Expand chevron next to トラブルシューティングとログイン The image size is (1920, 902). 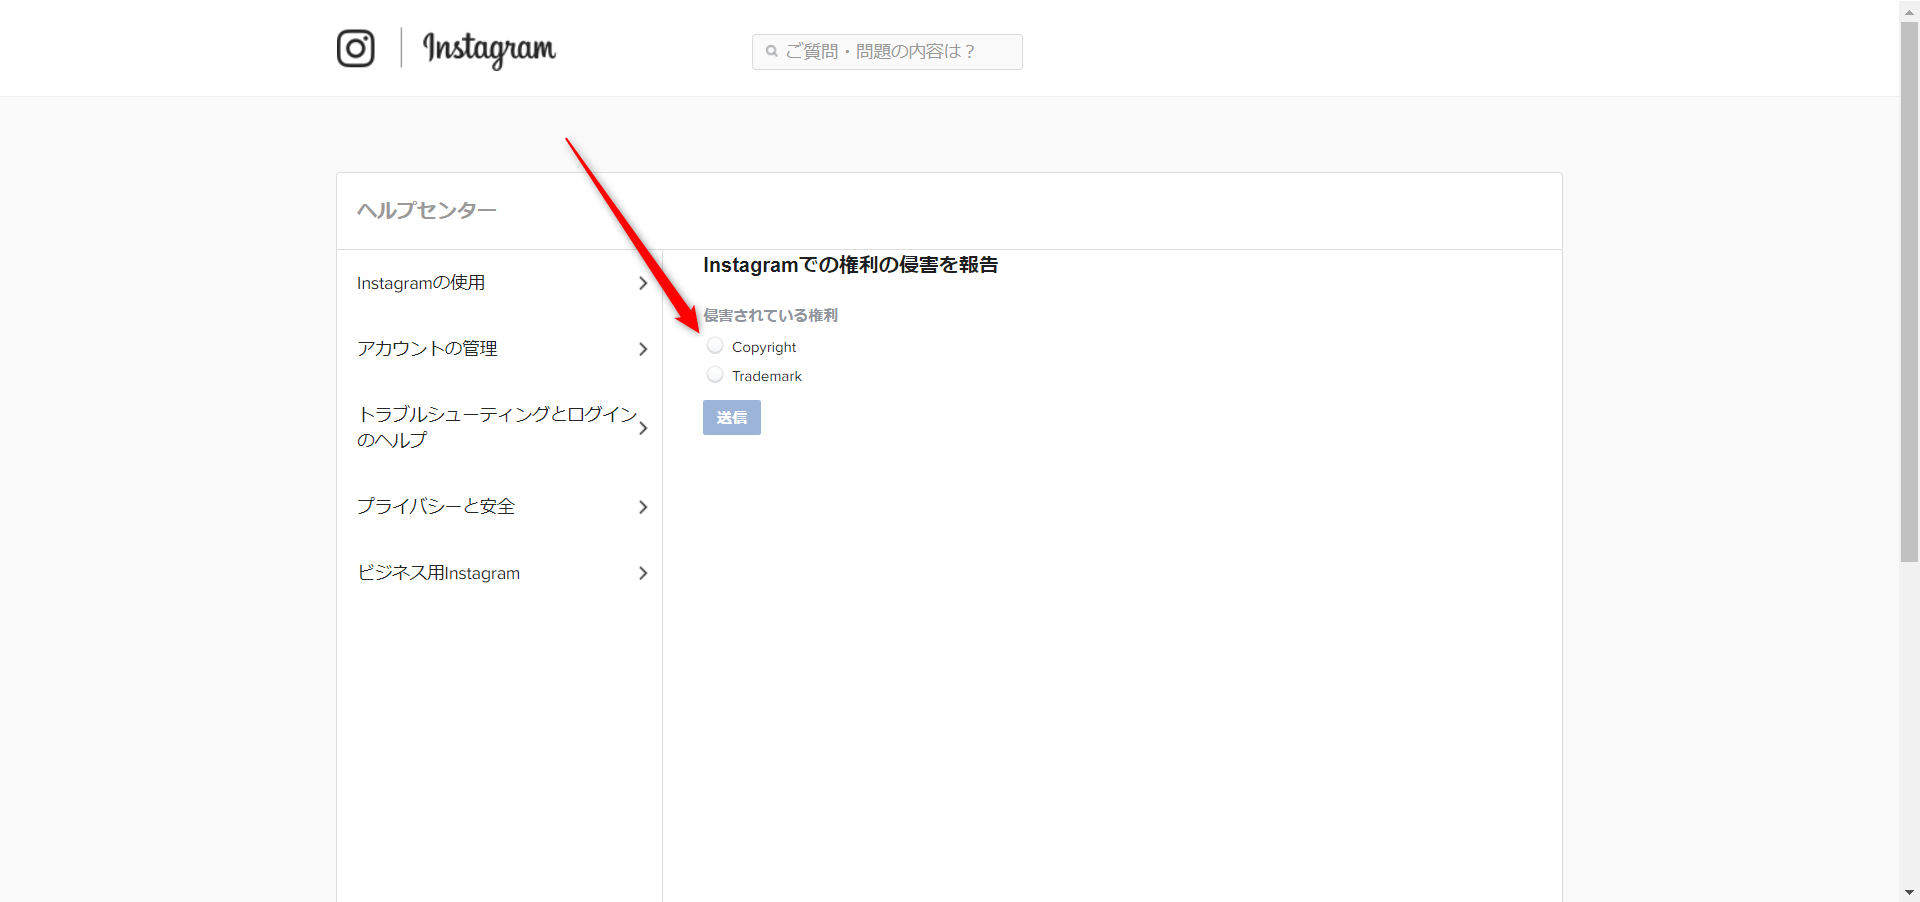click(x=643, y=428)
